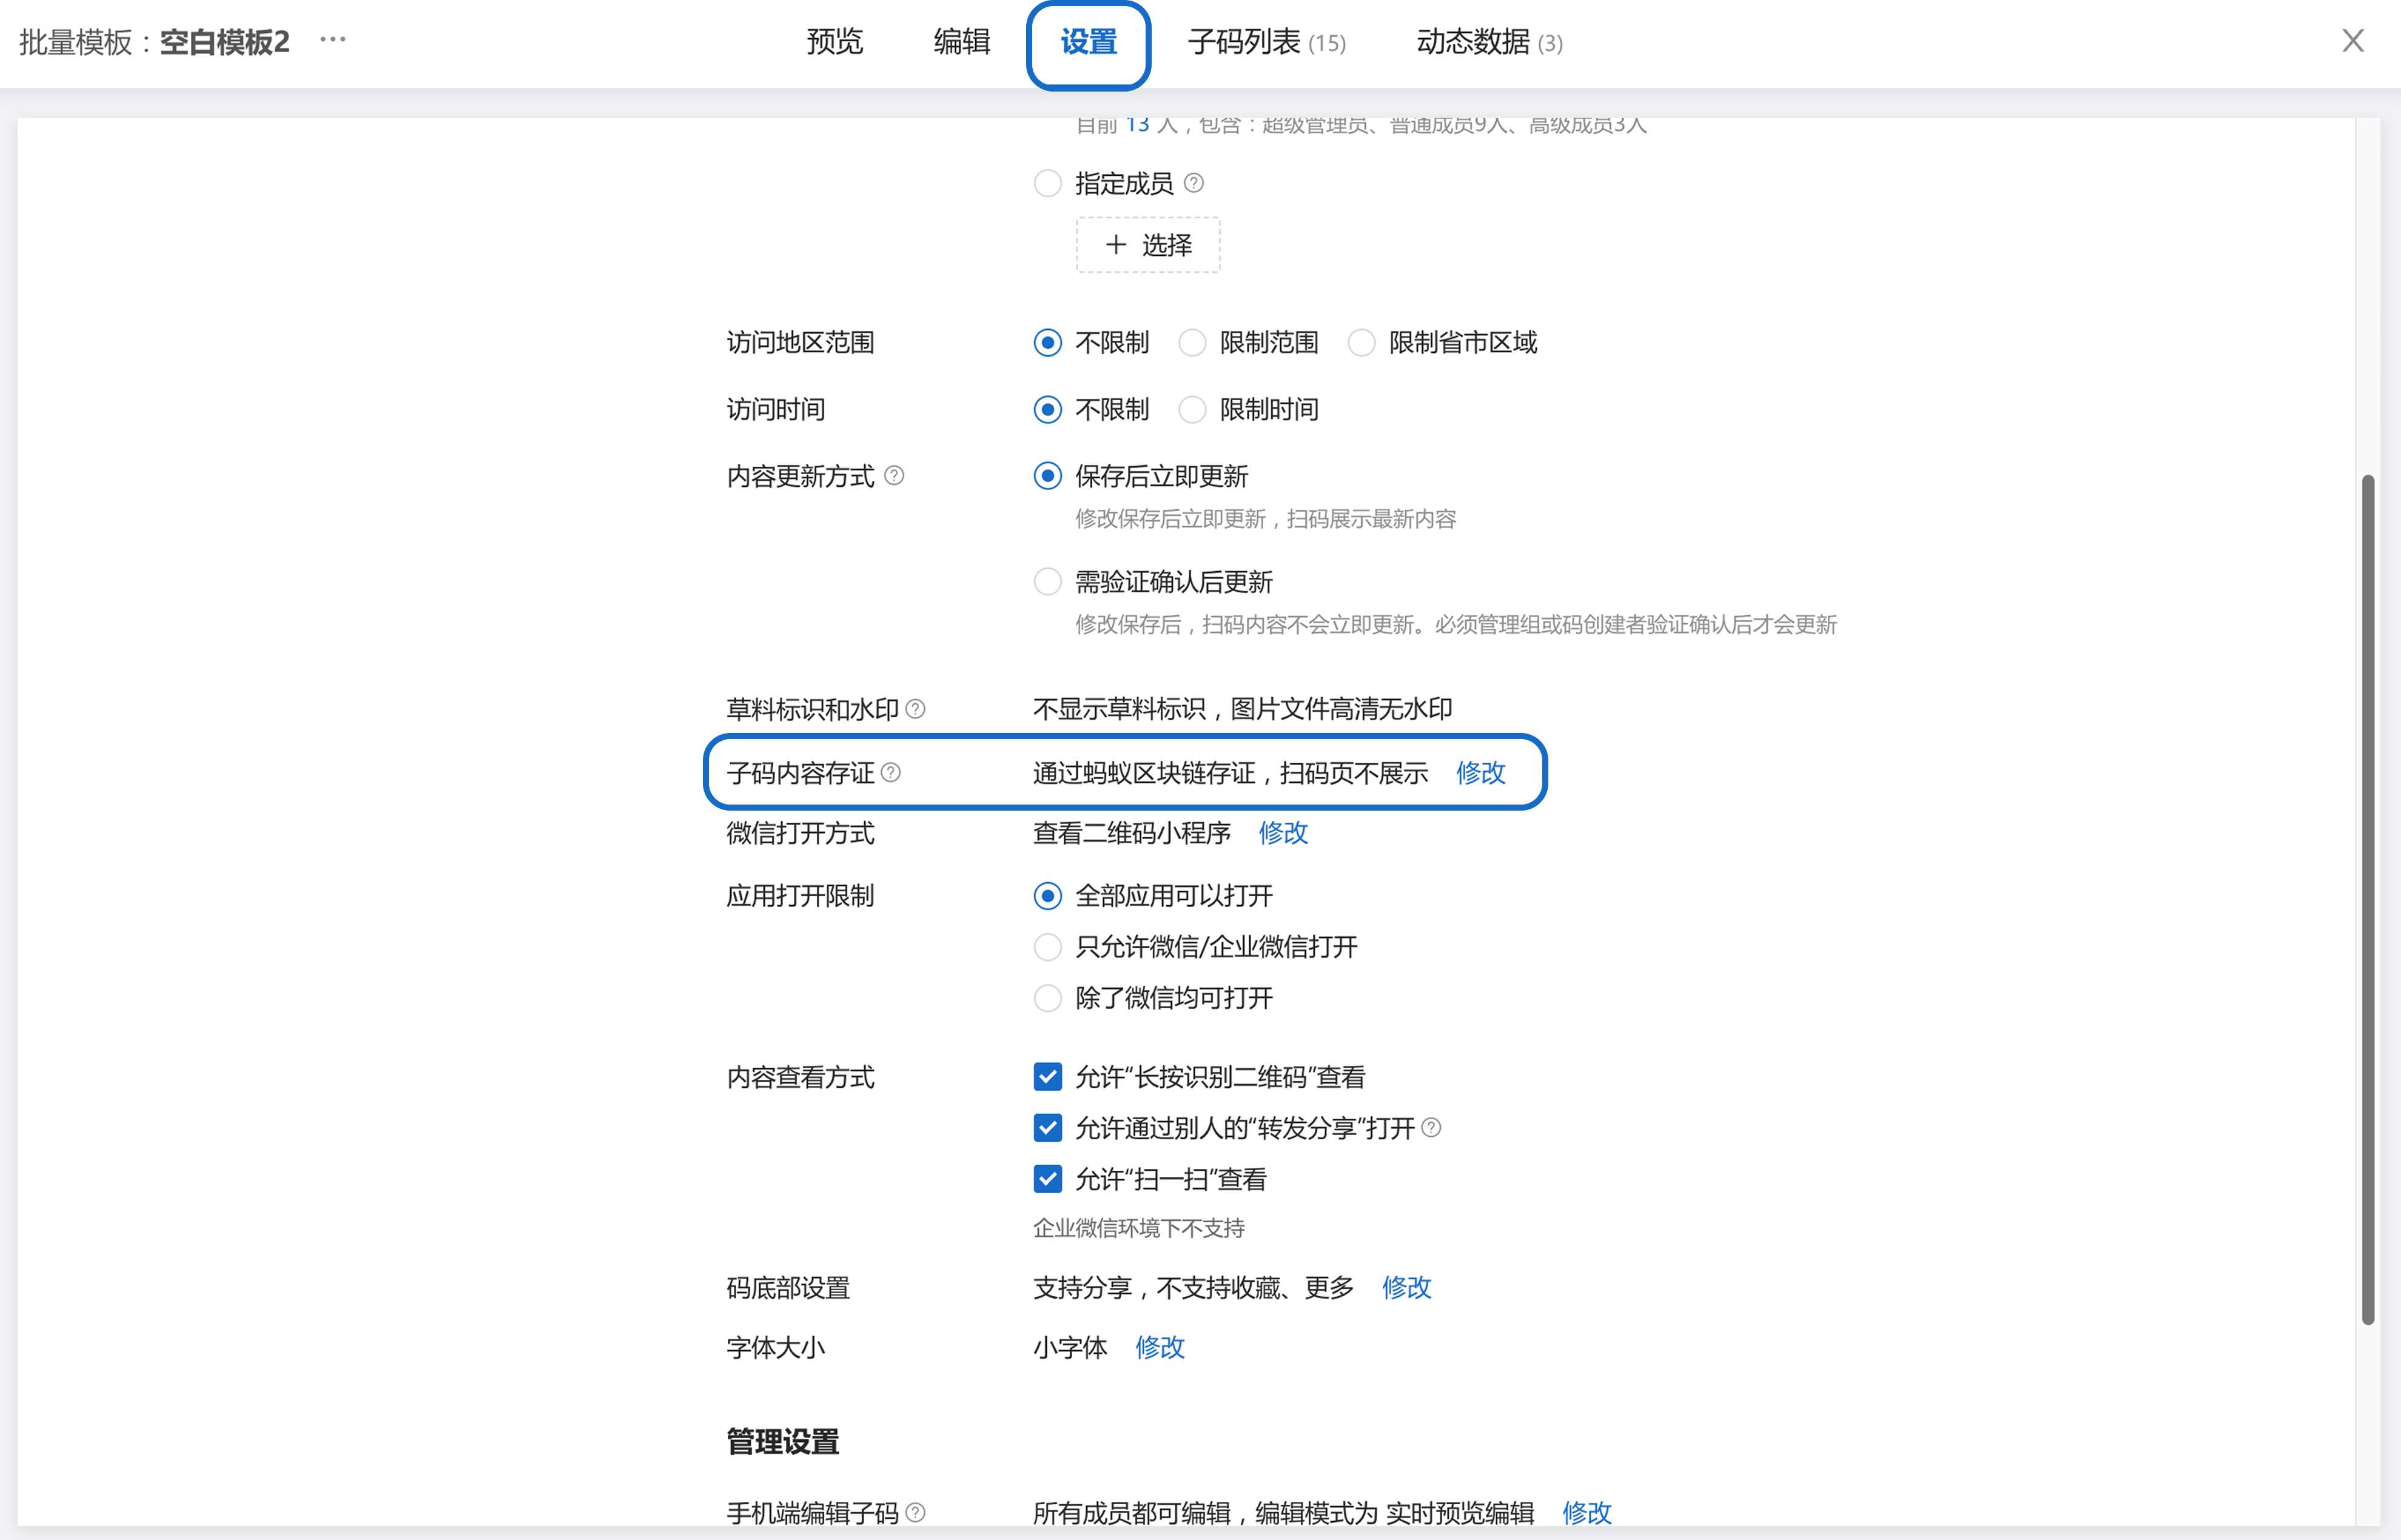Click help icon next to 指定成员
The width and height of the screenshot is (2401, 1540).
coord(1193,183)
